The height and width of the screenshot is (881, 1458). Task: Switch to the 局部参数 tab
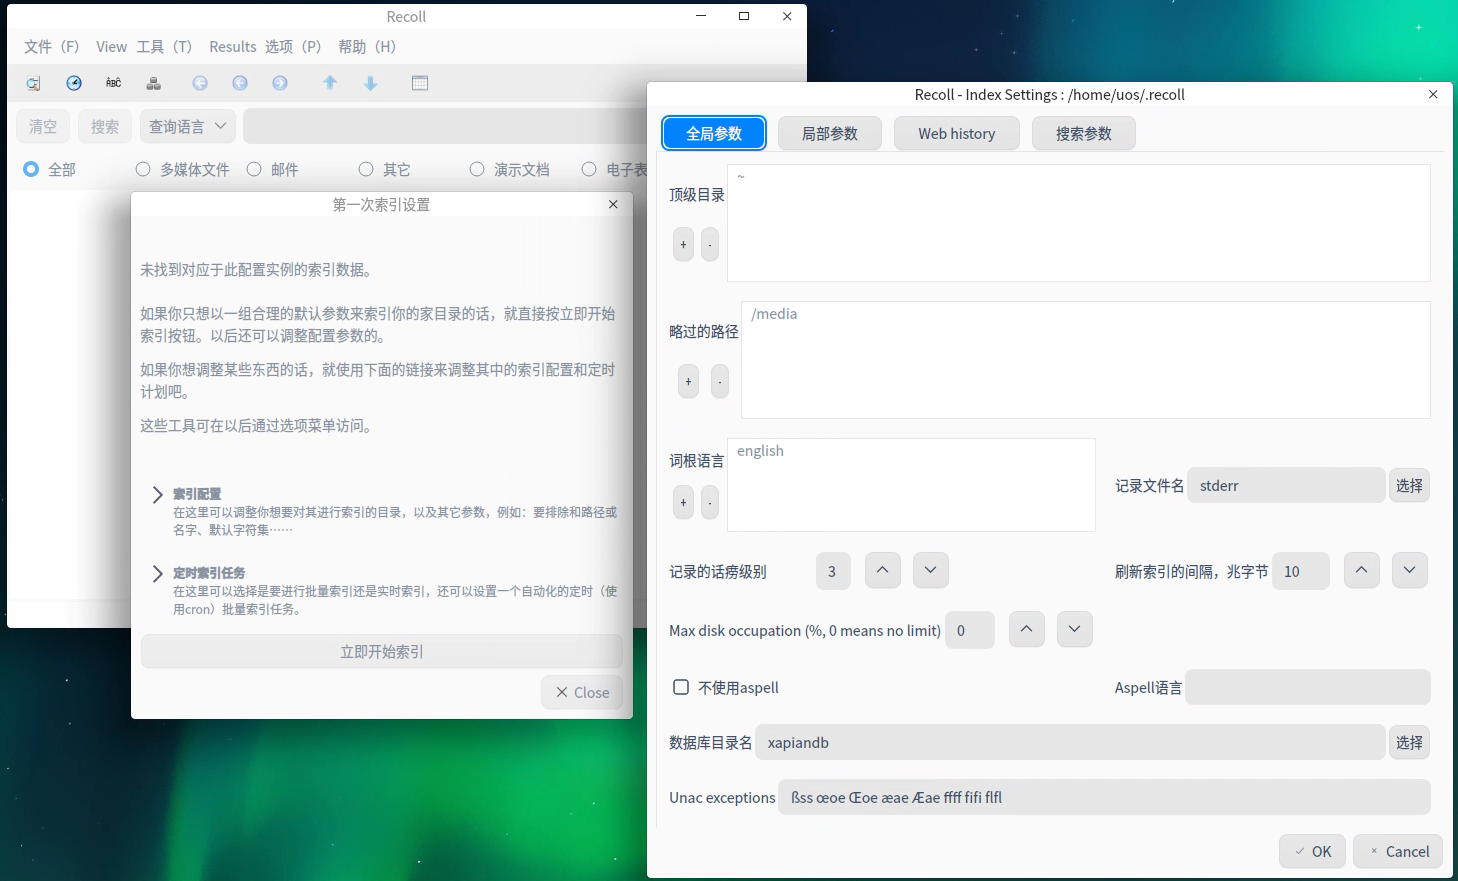coord(830,133)
